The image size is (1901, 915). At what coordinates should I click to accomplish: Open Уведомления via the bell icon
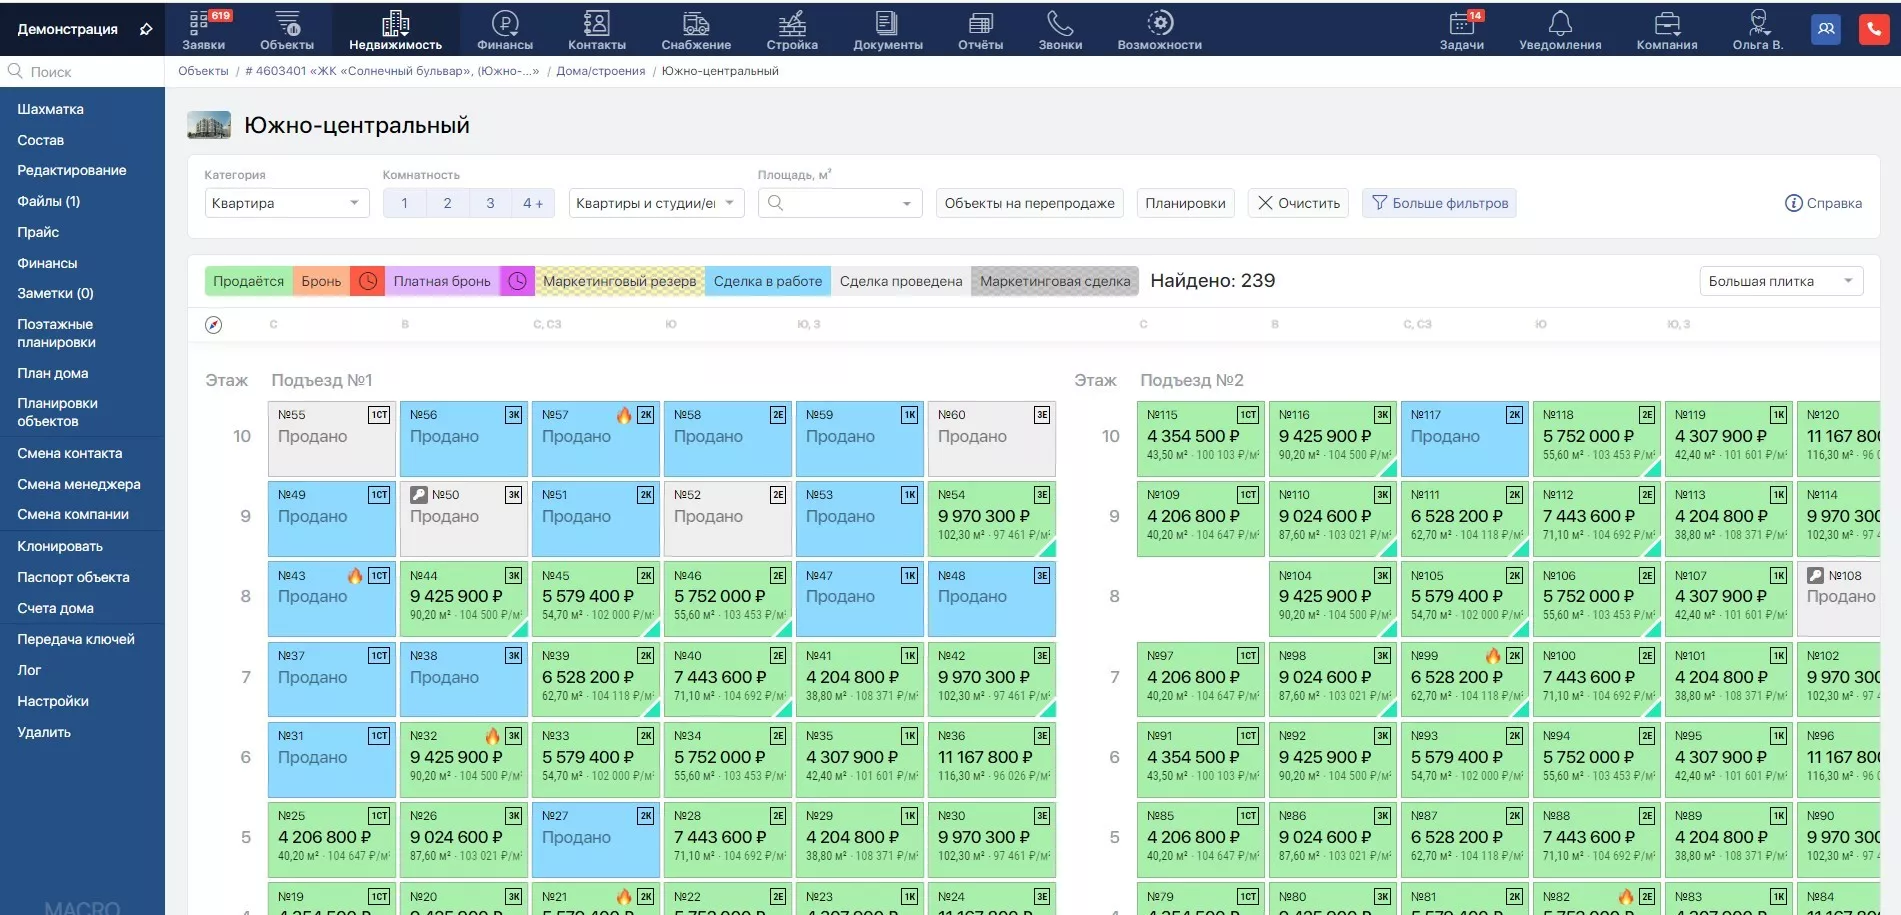[x=1559, y=28]
